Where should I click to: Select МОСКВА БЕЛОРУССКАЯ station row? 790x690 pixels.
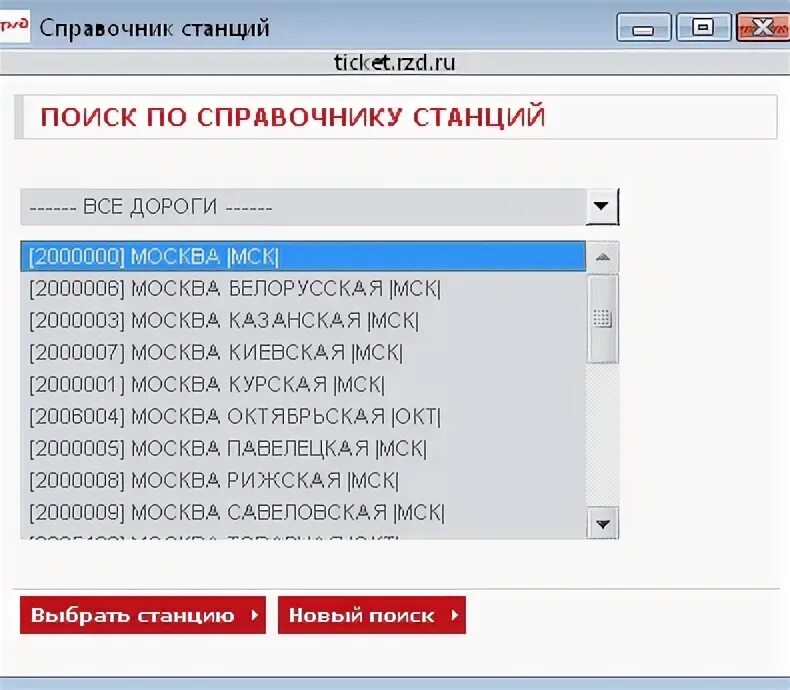tap(303, 289)
